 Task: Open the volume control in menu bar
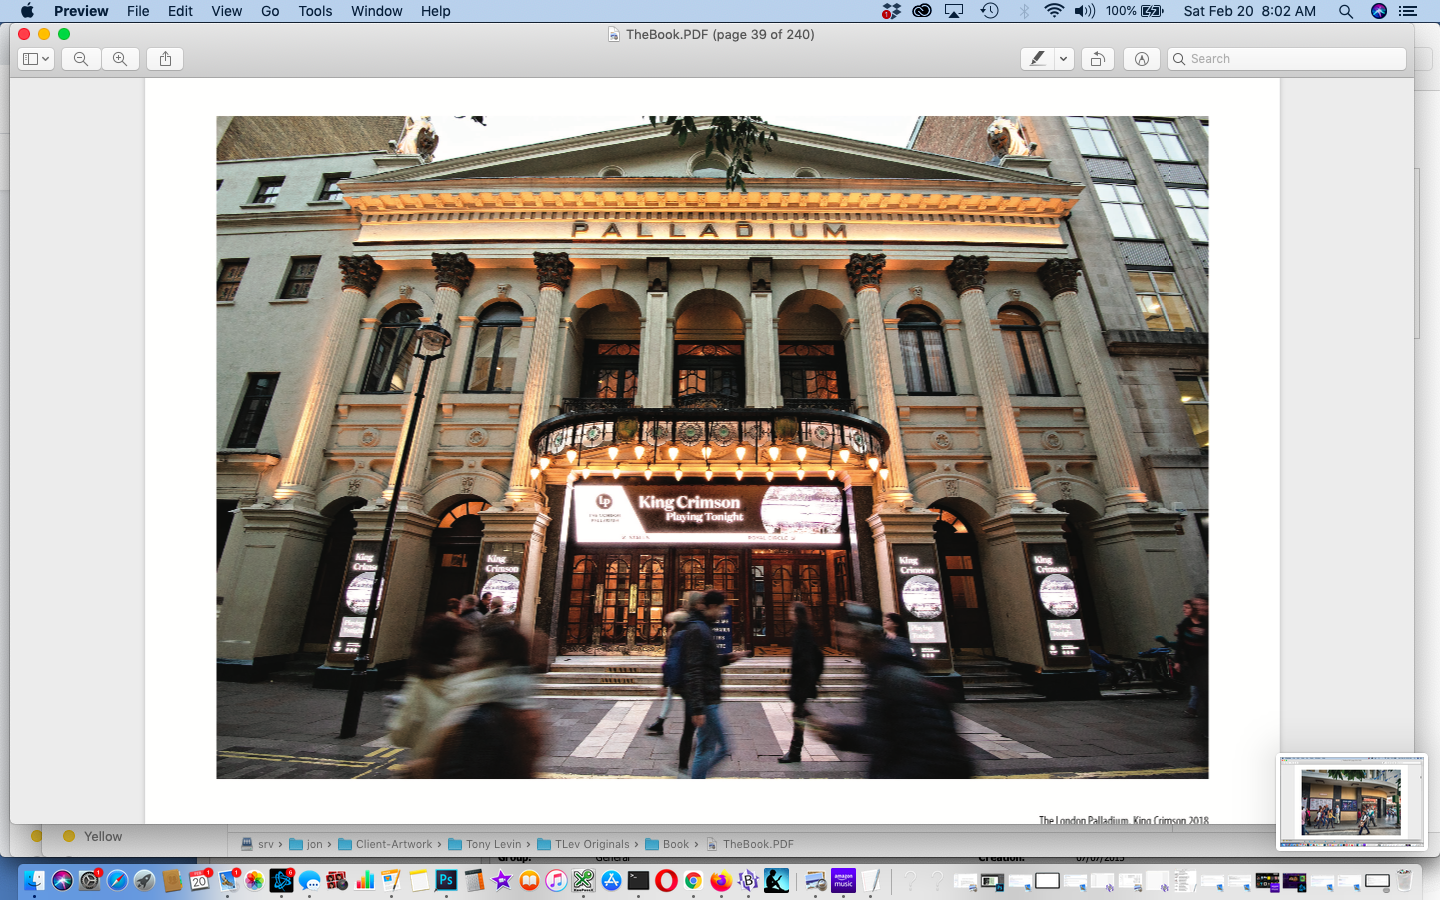(1085, 11)
